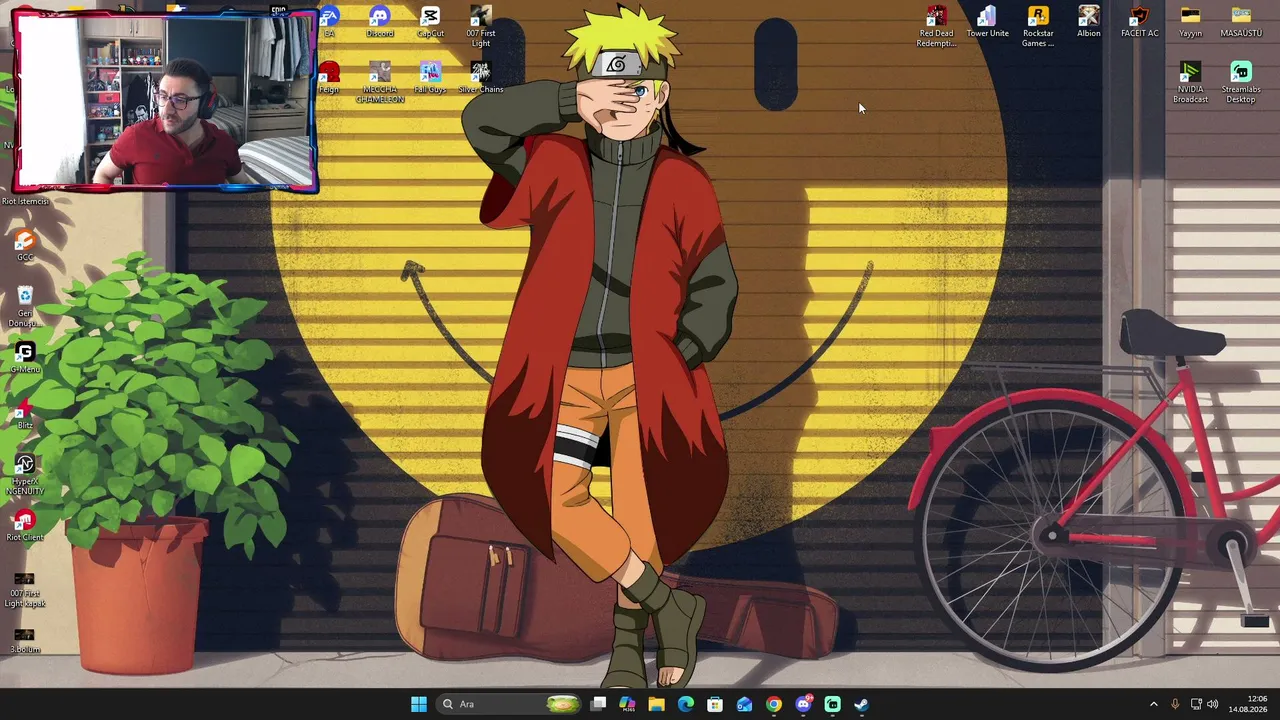Open File Explorer from the taskbar

[x=656, y=704]
